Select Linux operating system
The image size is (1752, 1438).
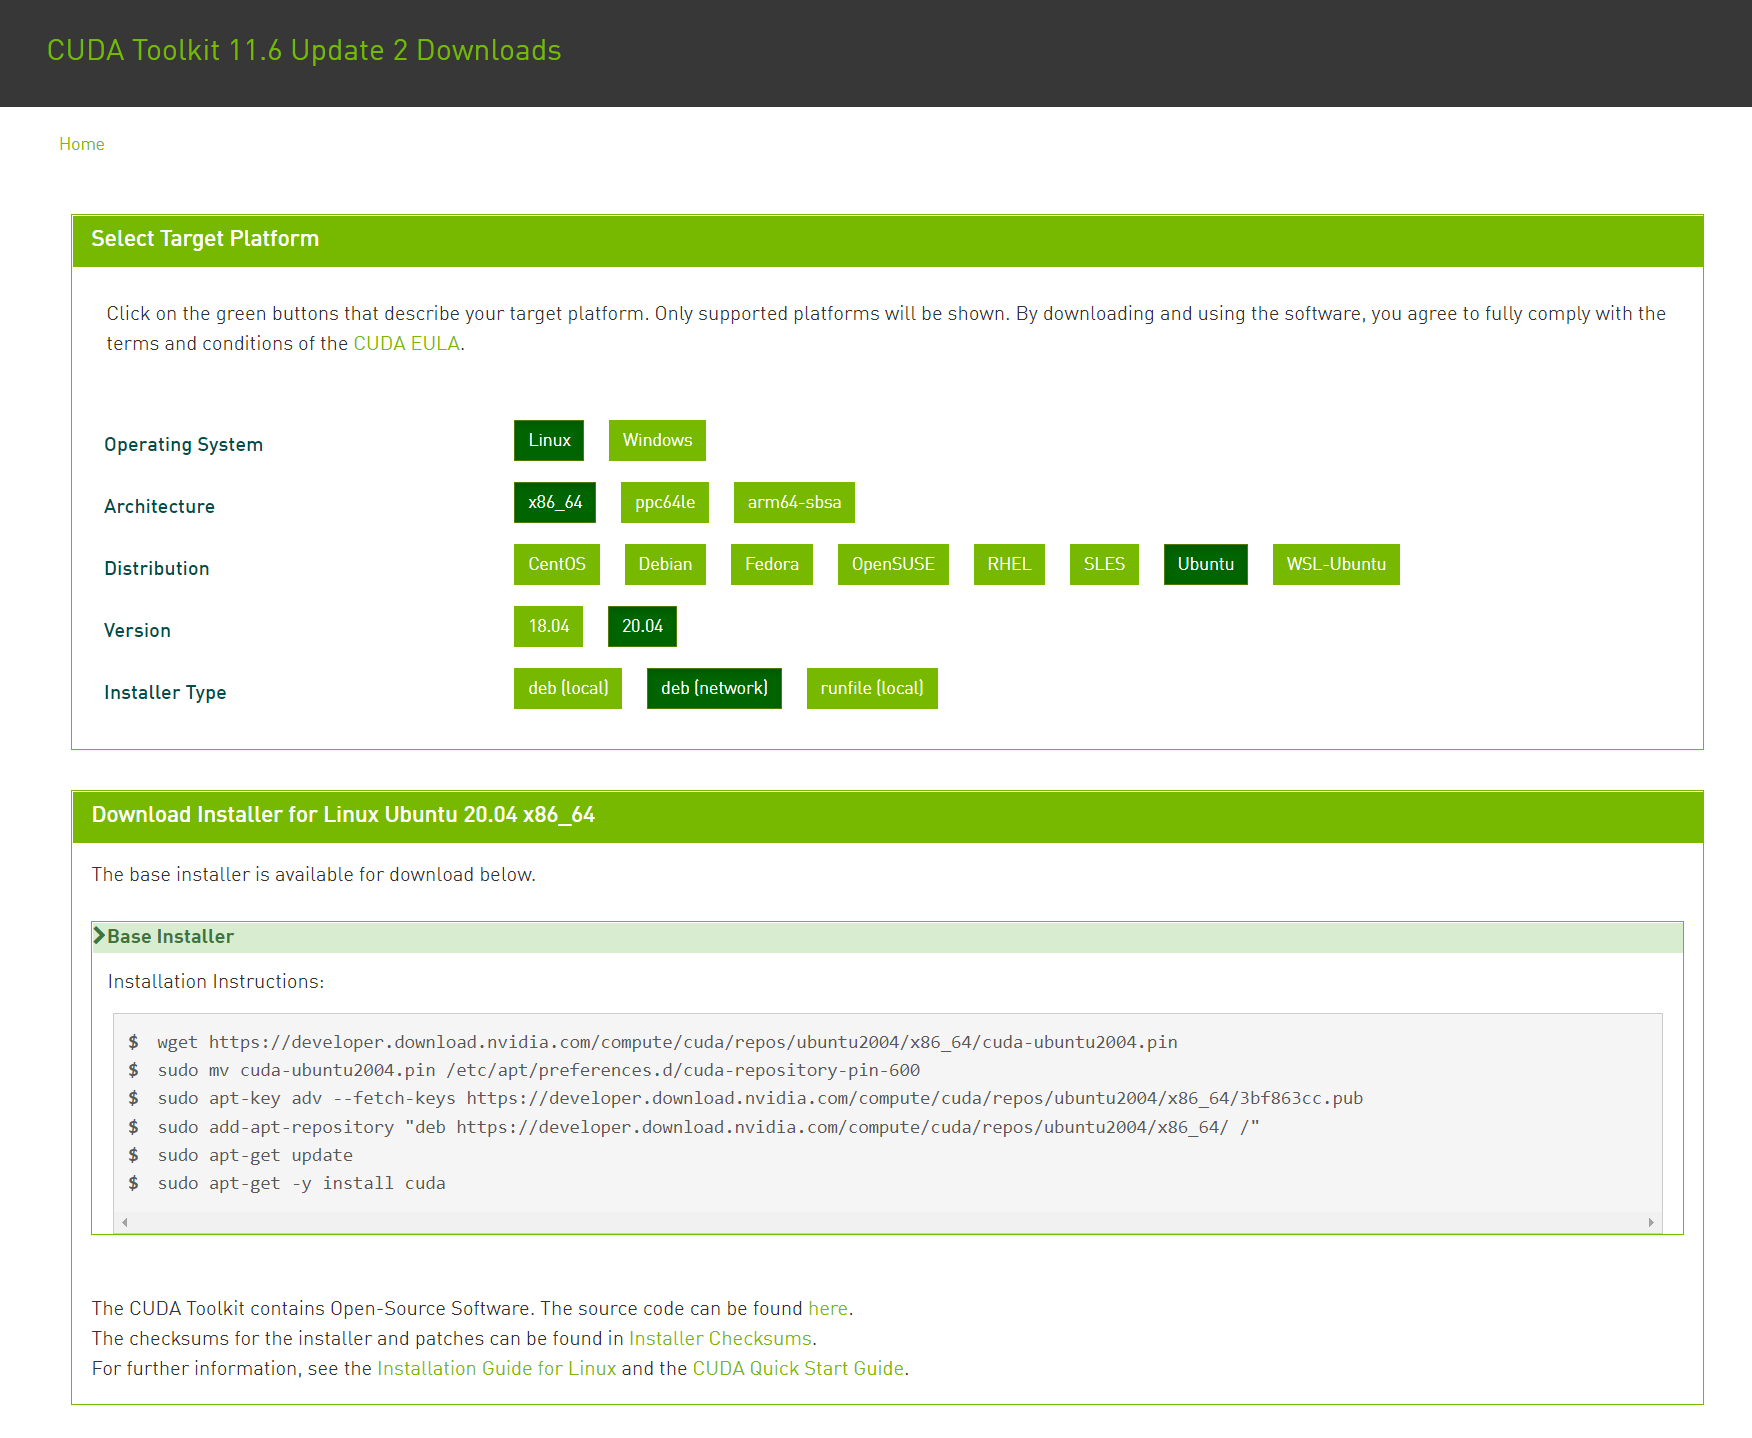[x=549, y=440]
